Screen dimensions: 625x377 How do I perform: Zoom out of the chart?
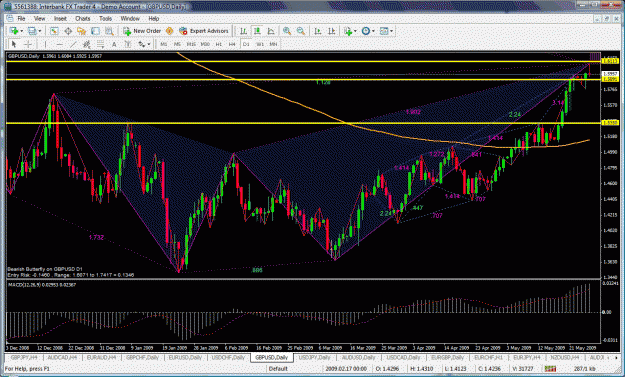tap(301, 31)
